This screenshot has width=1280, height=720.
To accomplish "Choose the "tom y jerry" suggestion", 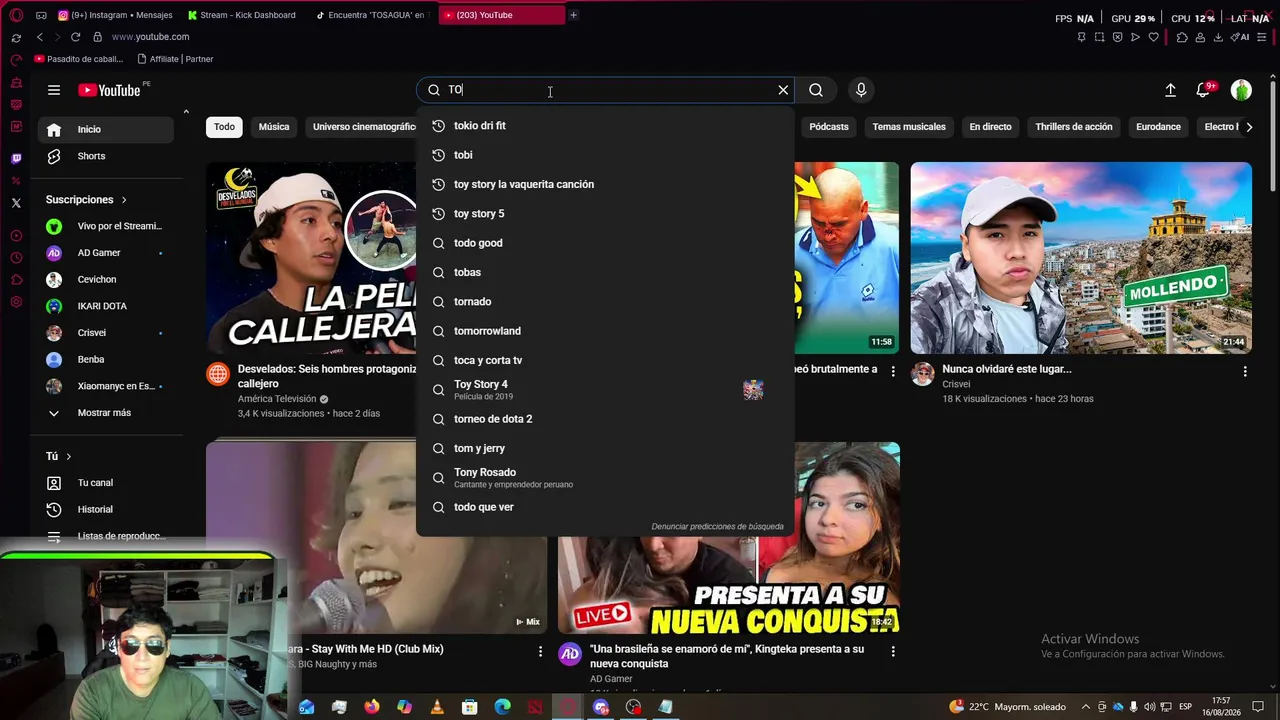I will click(x=605, y=448).
